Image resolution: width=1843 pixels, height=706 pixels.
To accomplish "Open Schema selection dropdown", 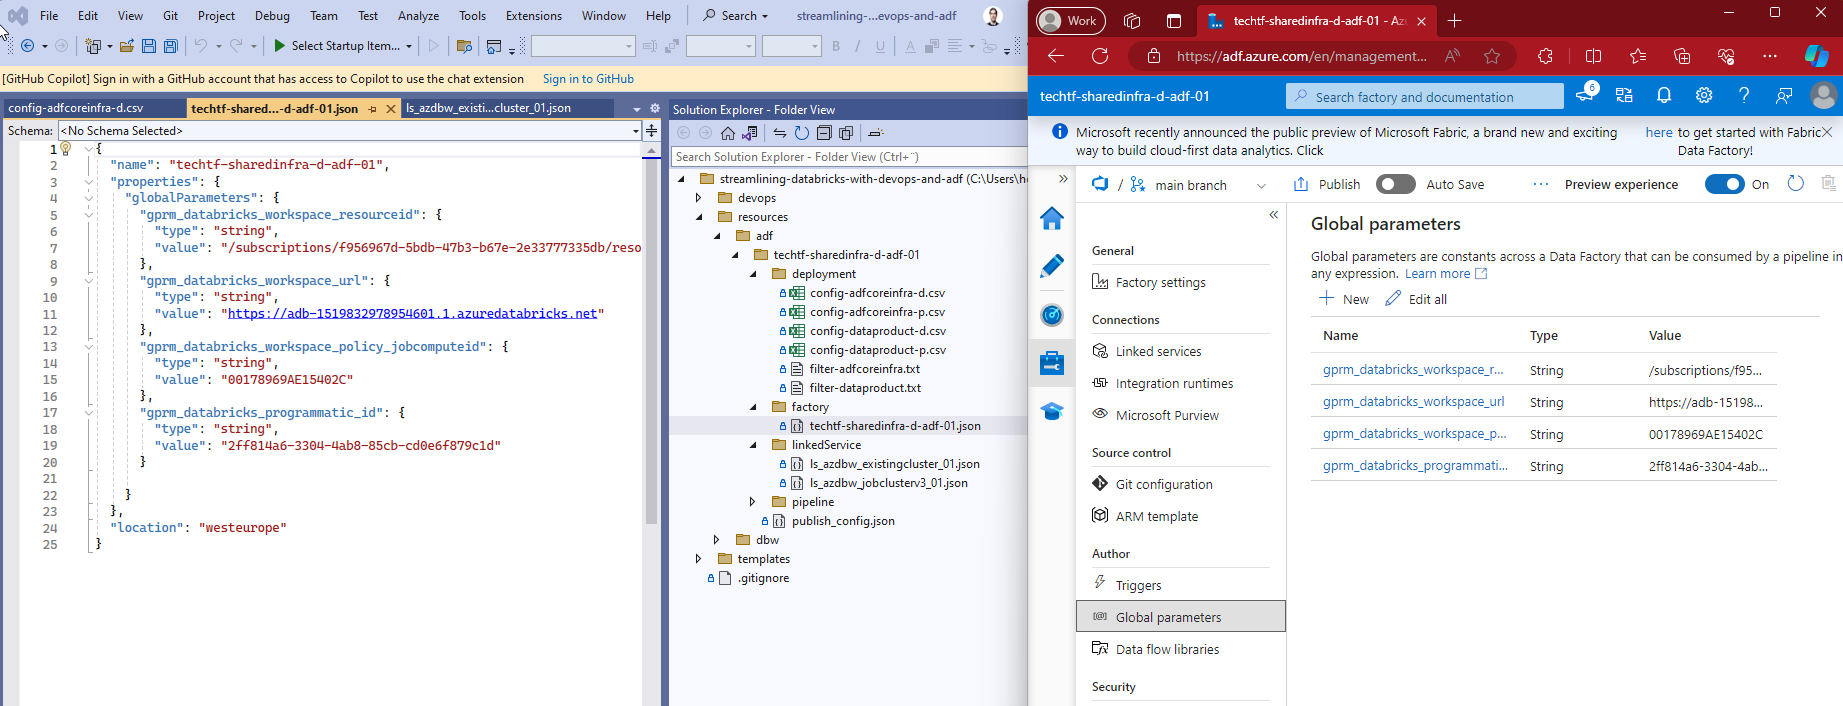I will pyautogui.click(x=635, y=131).
